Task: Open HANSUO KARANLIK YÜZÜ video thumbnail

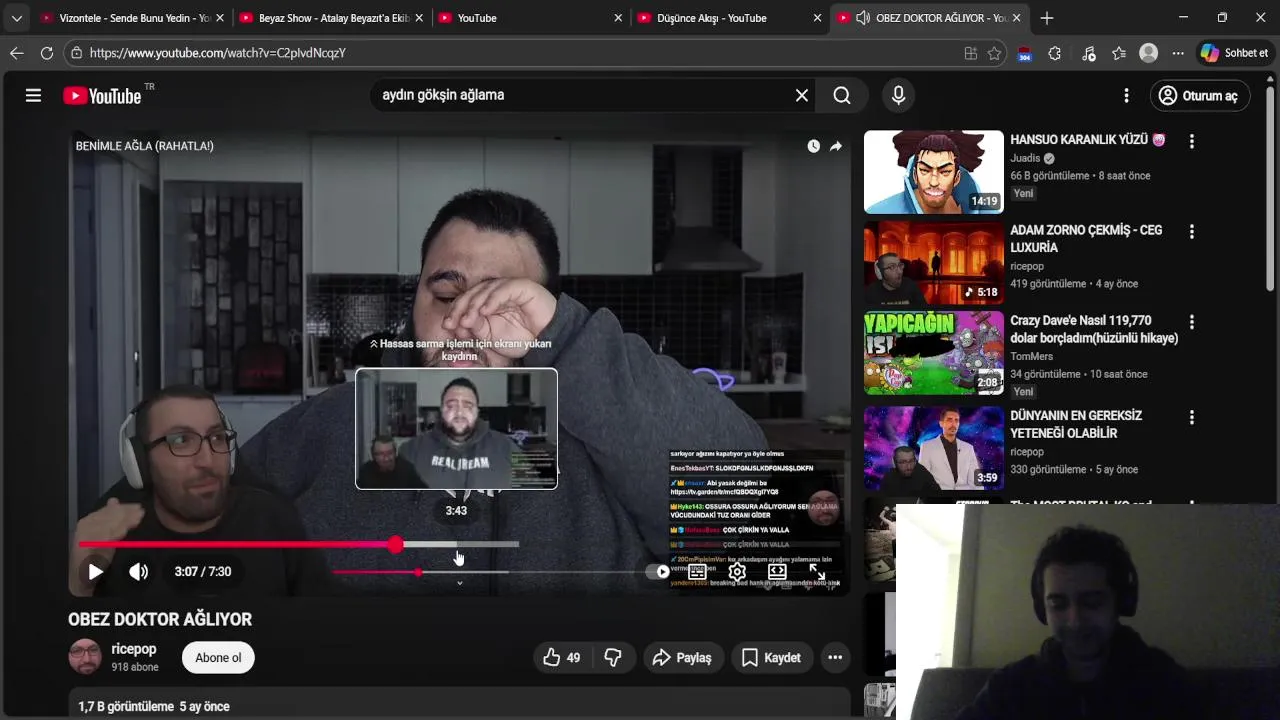Action: click(934, 172)
